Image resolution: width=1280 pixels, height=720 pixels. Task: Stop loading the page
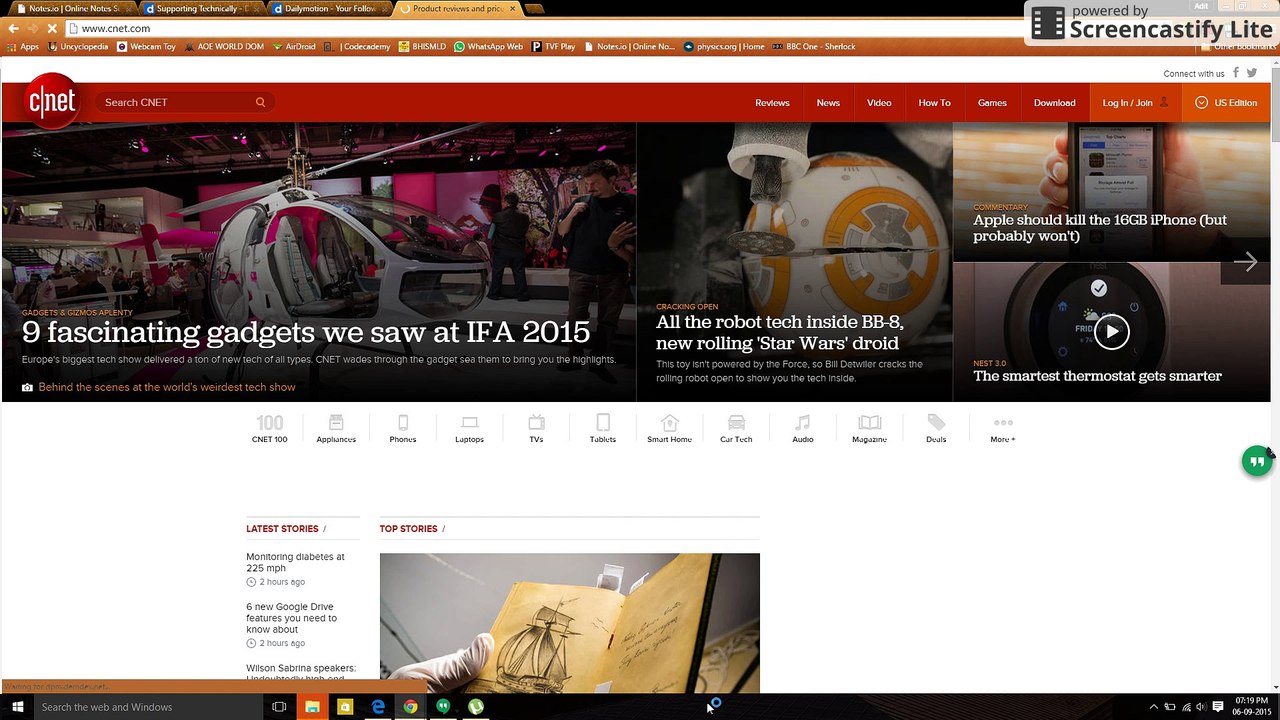point(52,28)
